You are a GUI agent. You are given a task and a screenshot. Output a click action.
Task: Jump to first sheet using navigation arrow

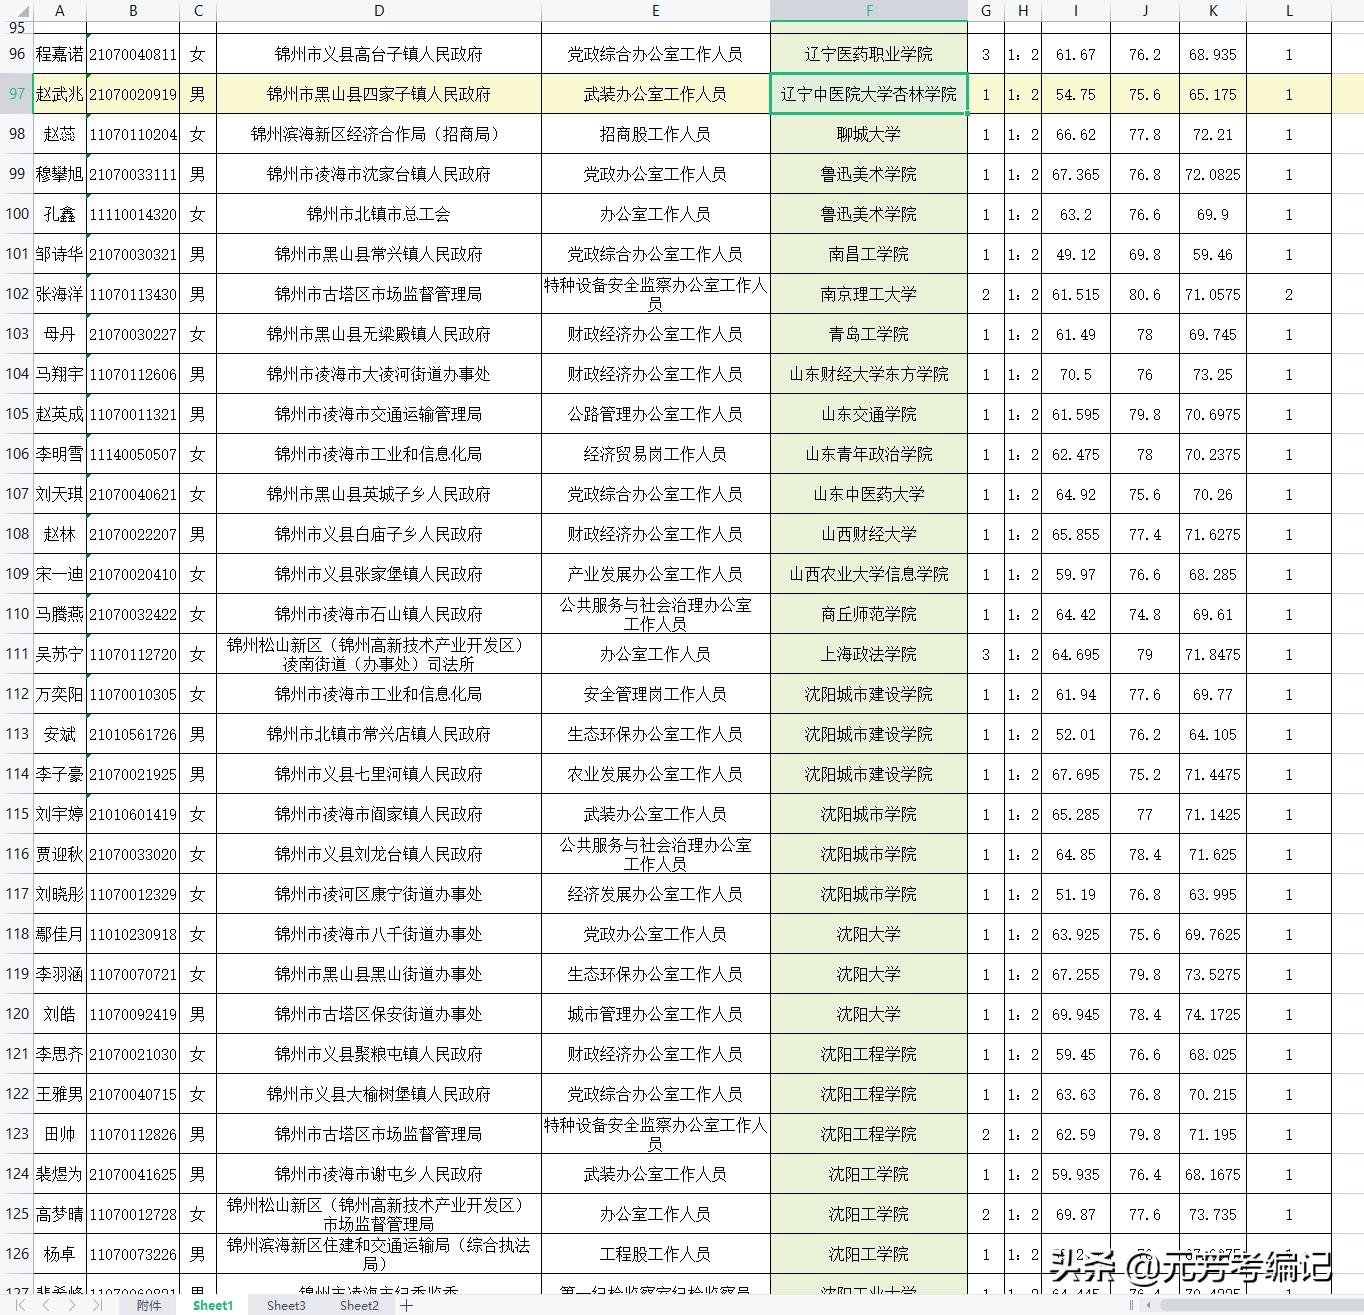(x=19, y=1305)
